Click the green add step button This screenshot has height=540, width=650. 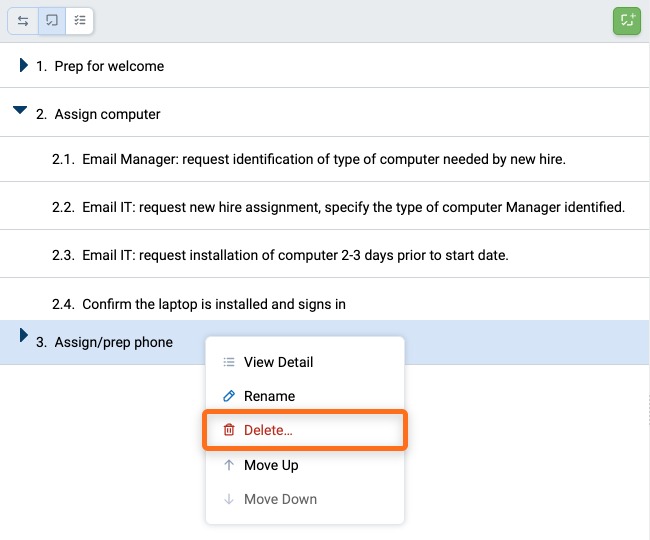tap(627, 21)
